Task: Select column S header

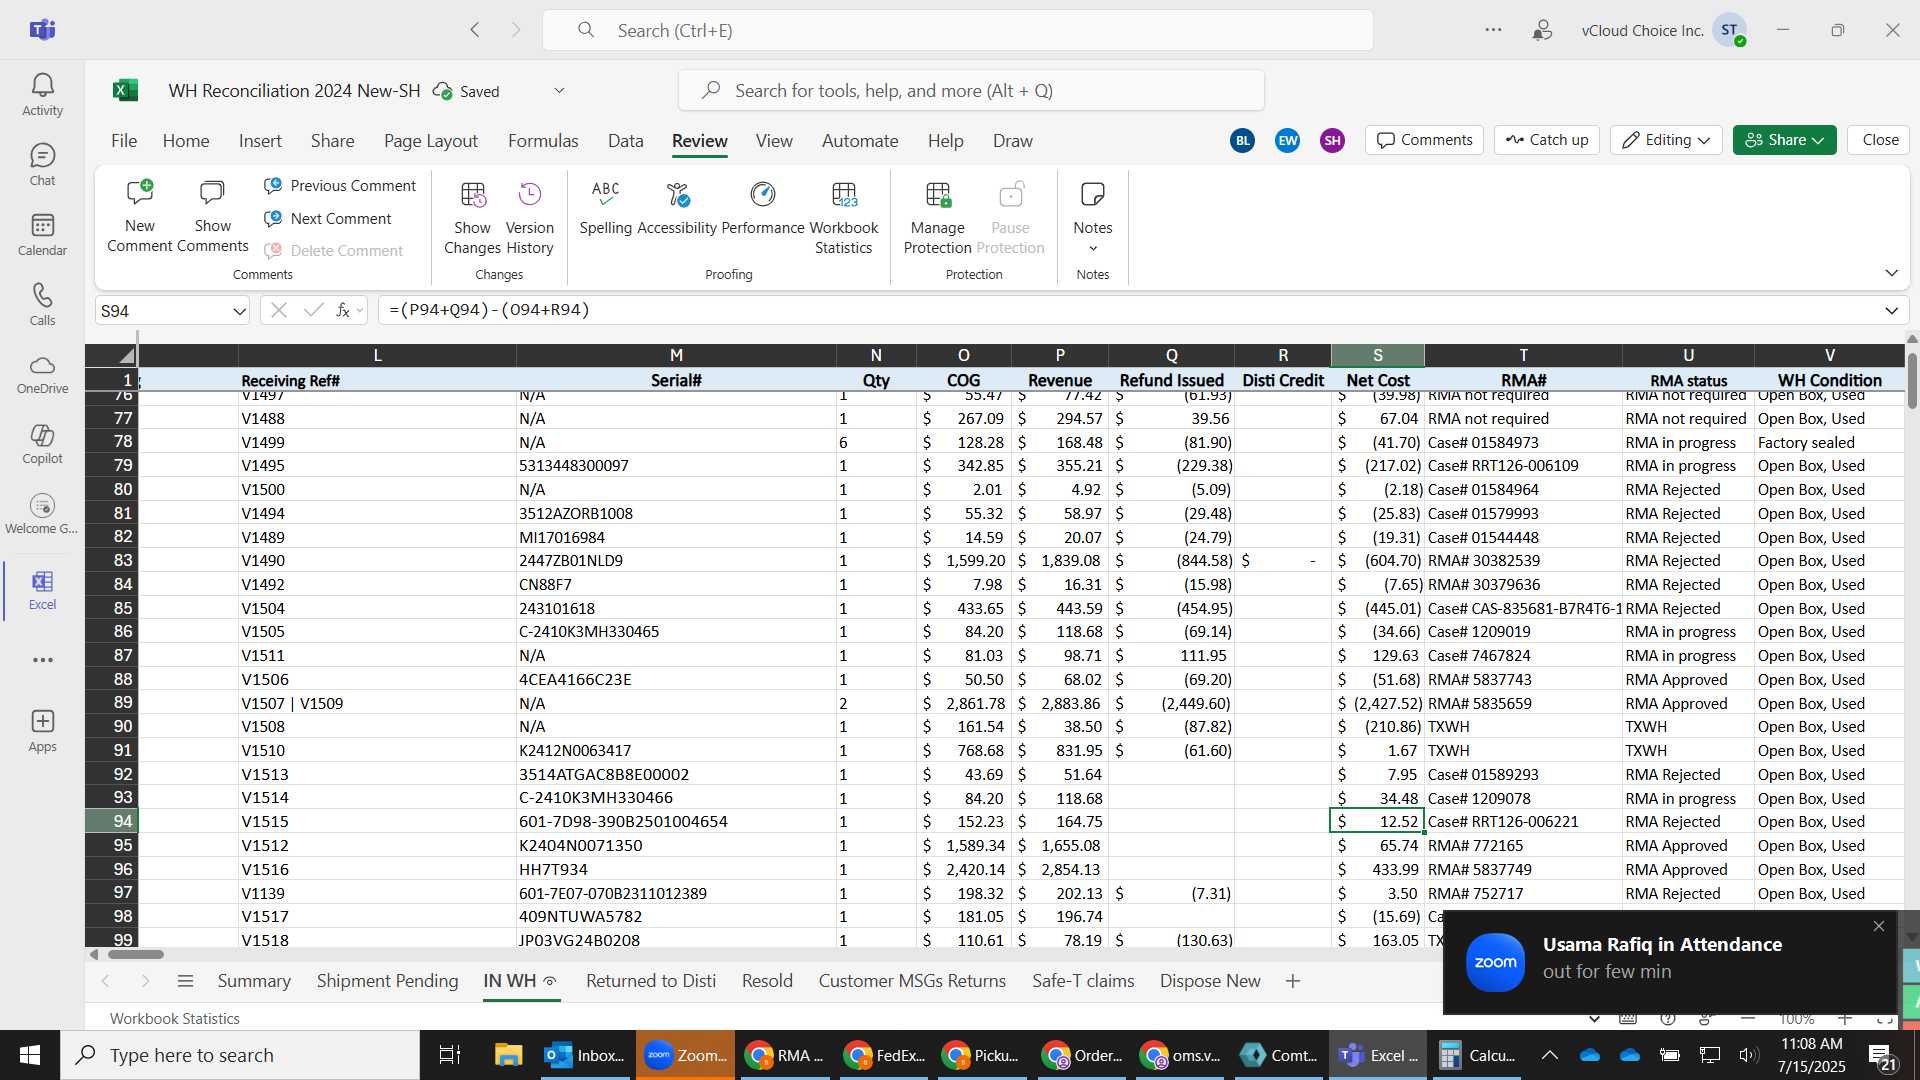Action: (x=1377, y=355)
